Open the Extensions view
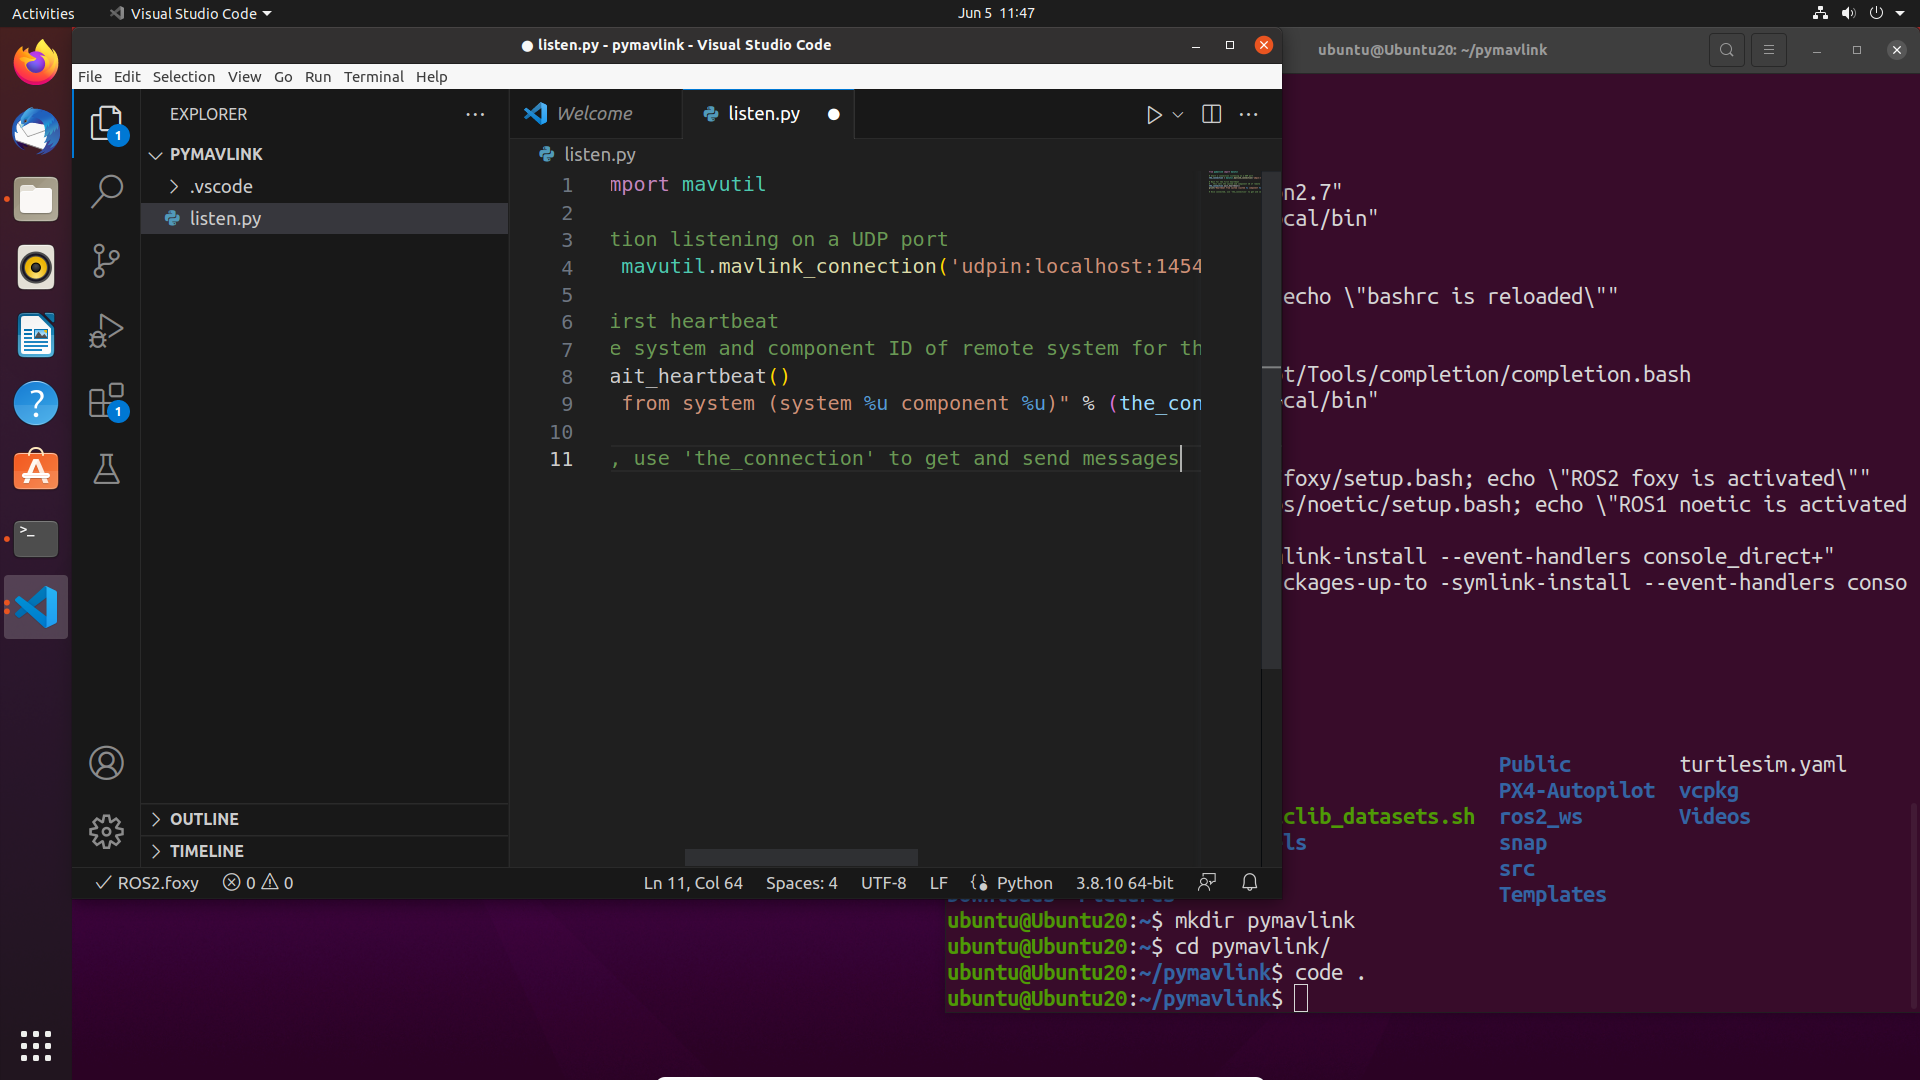 (x=106, y=401)
